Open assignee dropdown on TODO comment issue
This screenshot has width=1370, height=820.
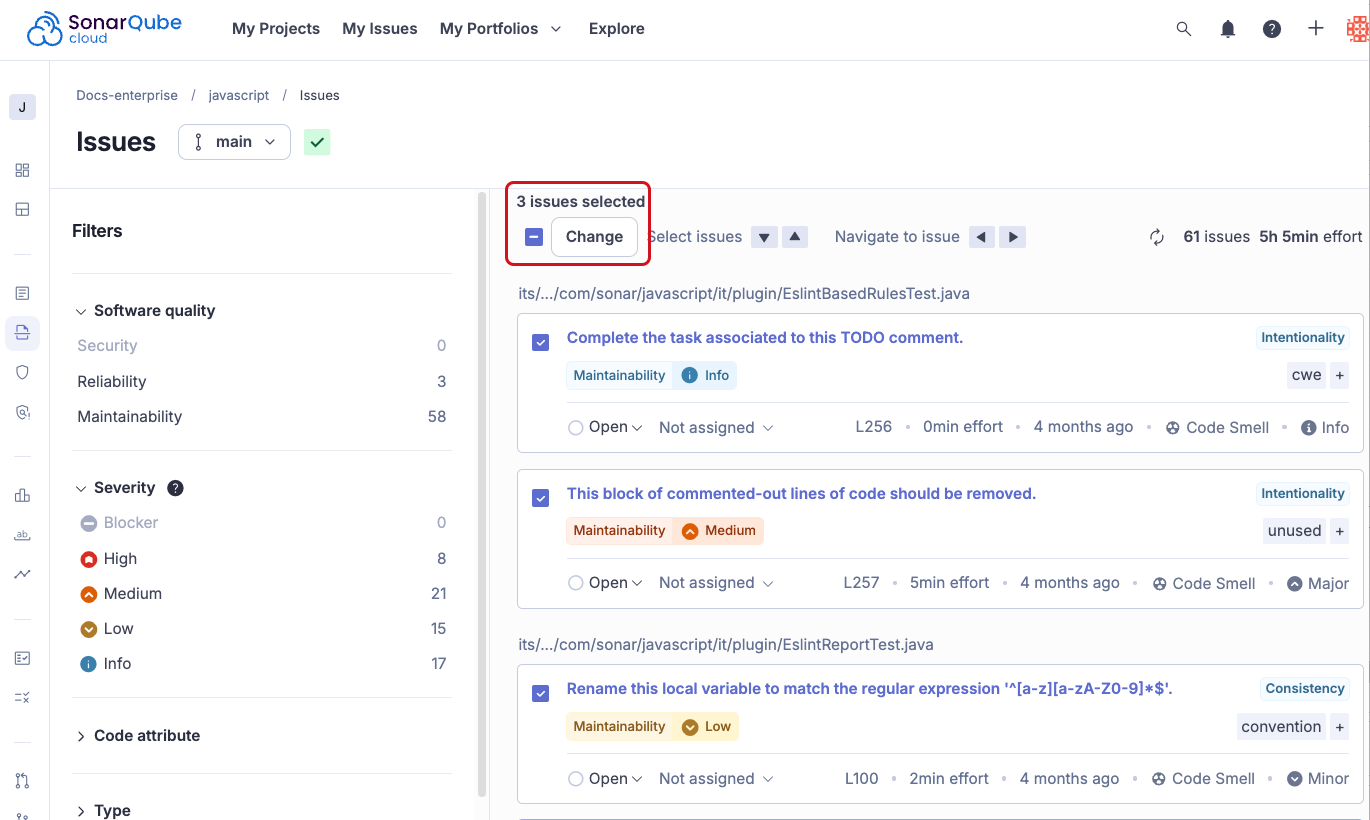coord(716,427)
